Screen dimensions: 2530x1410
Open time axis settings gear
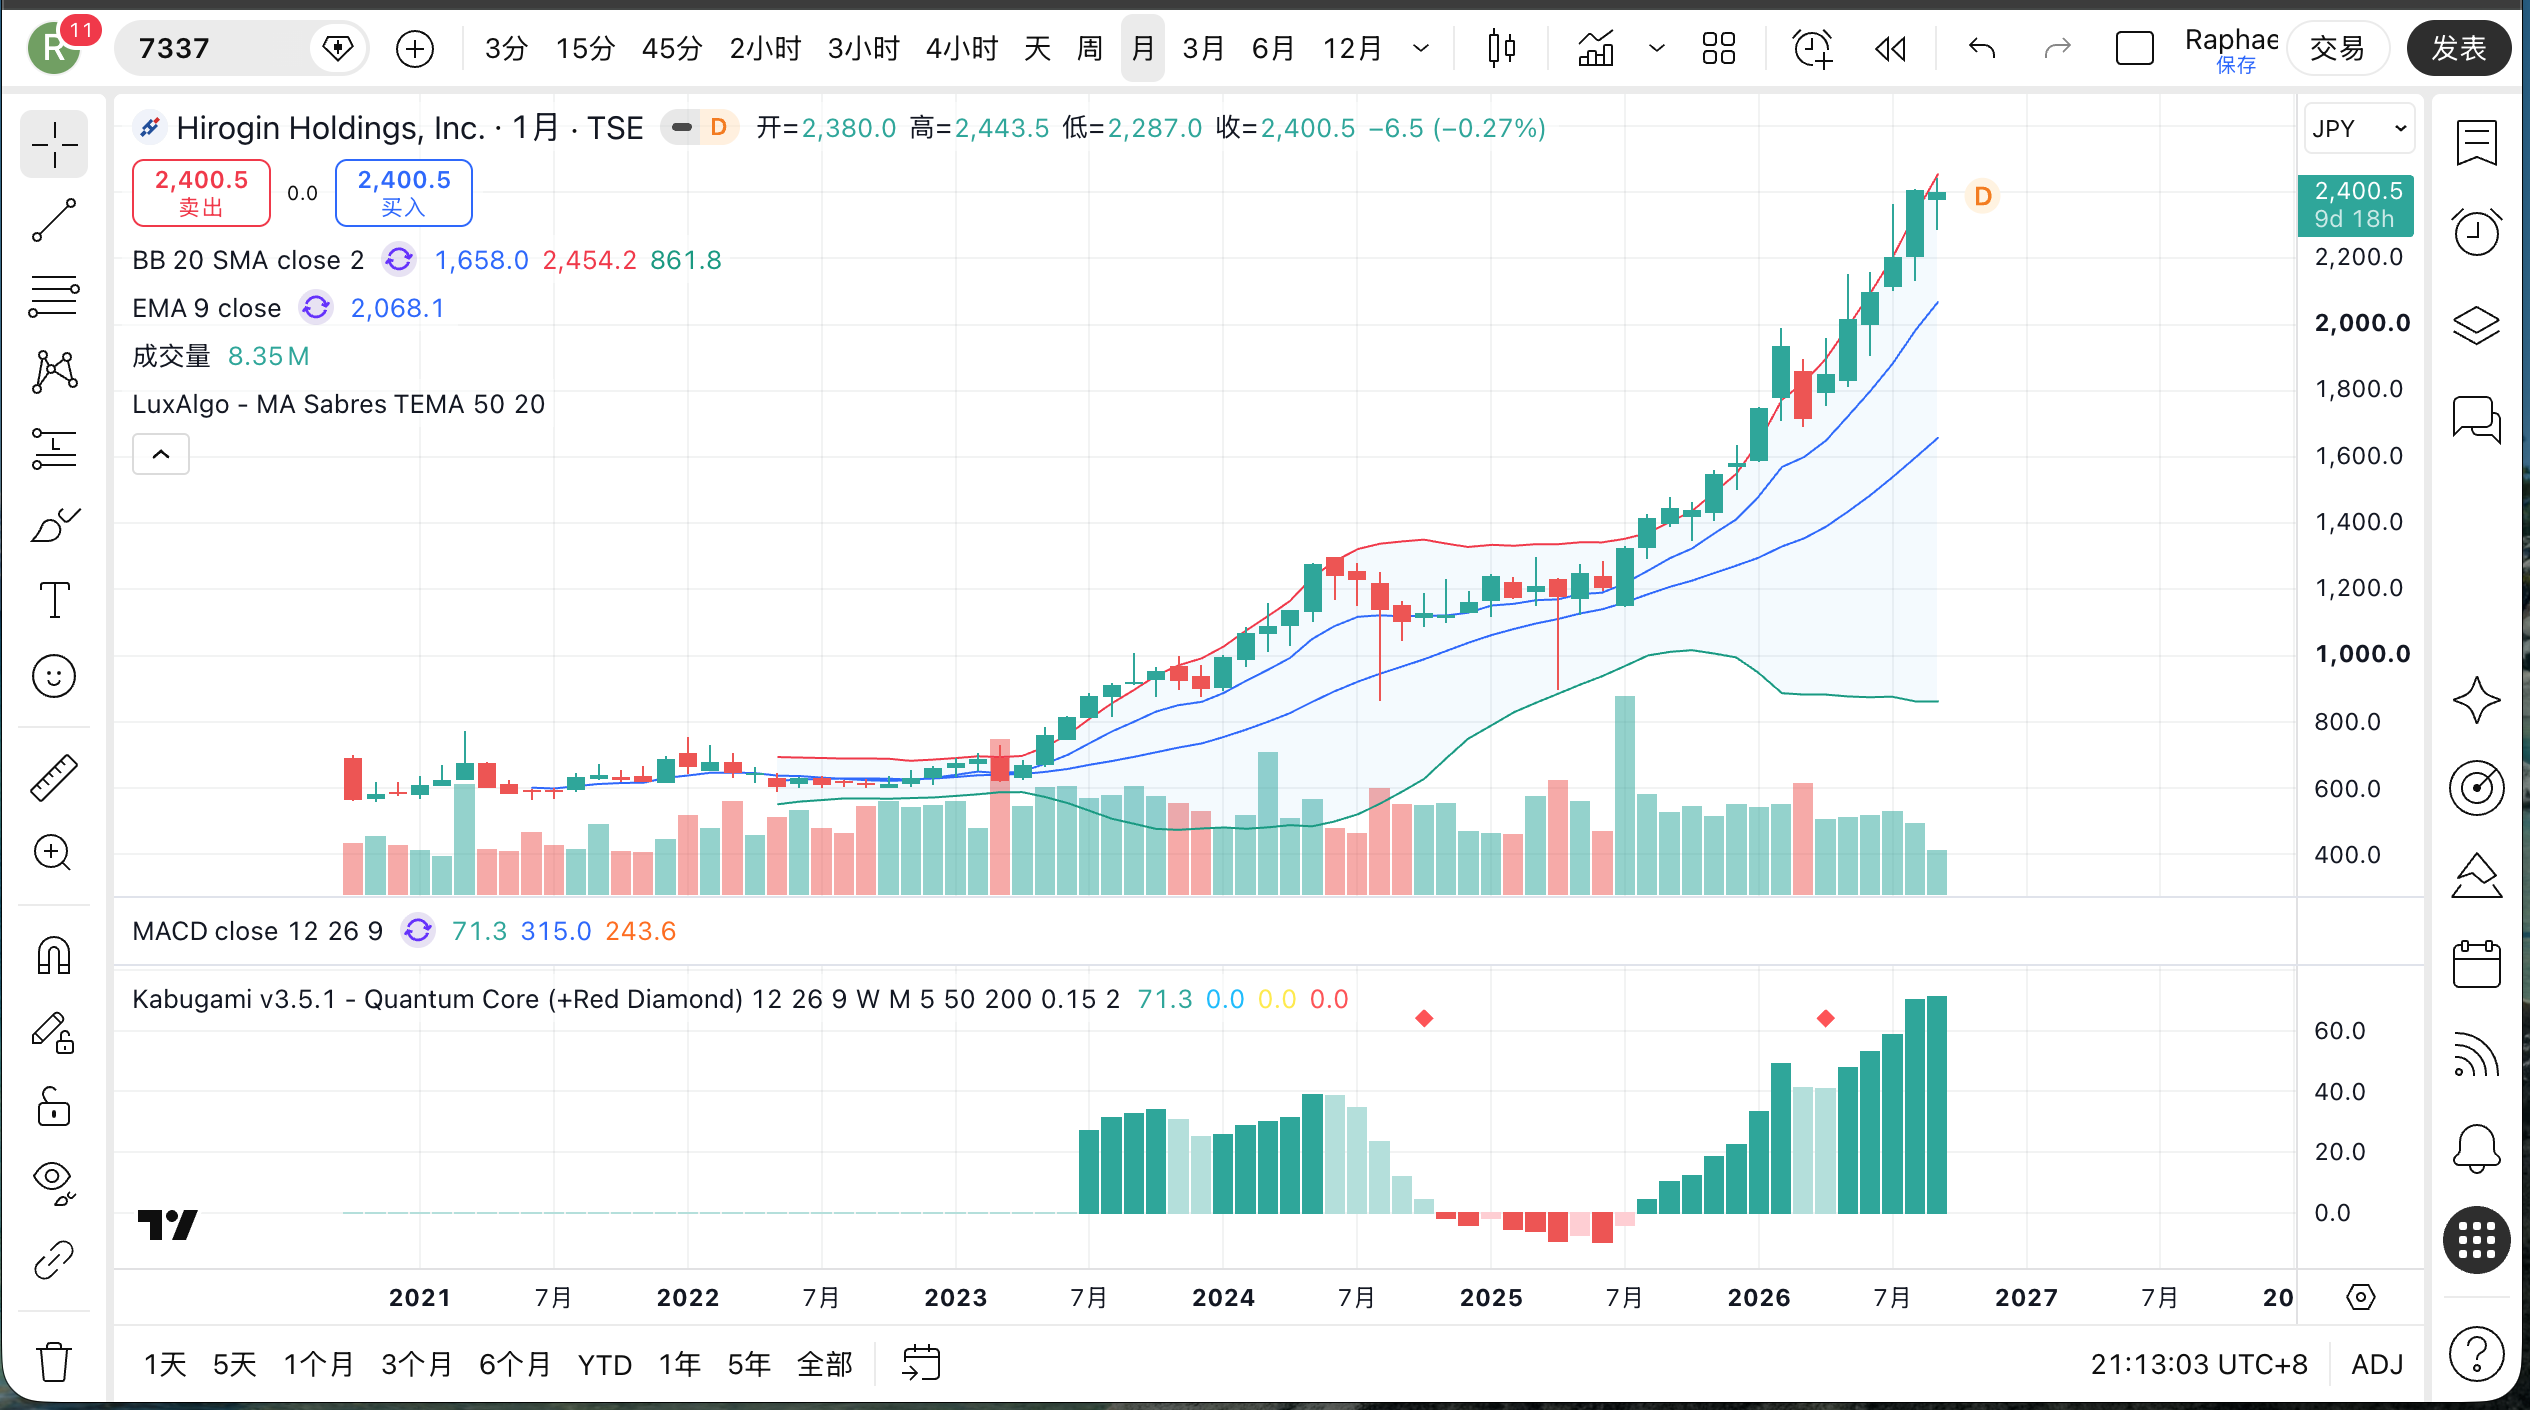click(2360, 1298)
